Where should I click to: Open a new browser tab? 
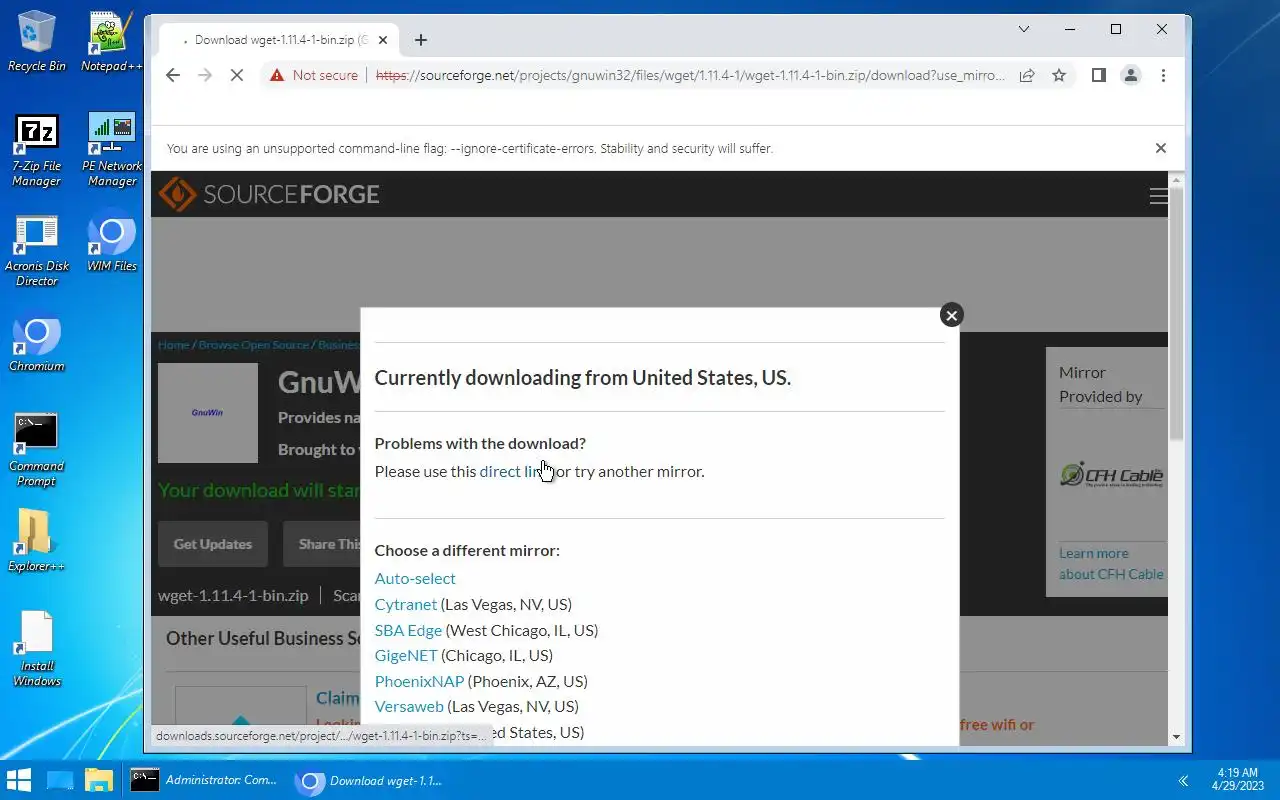421,40
